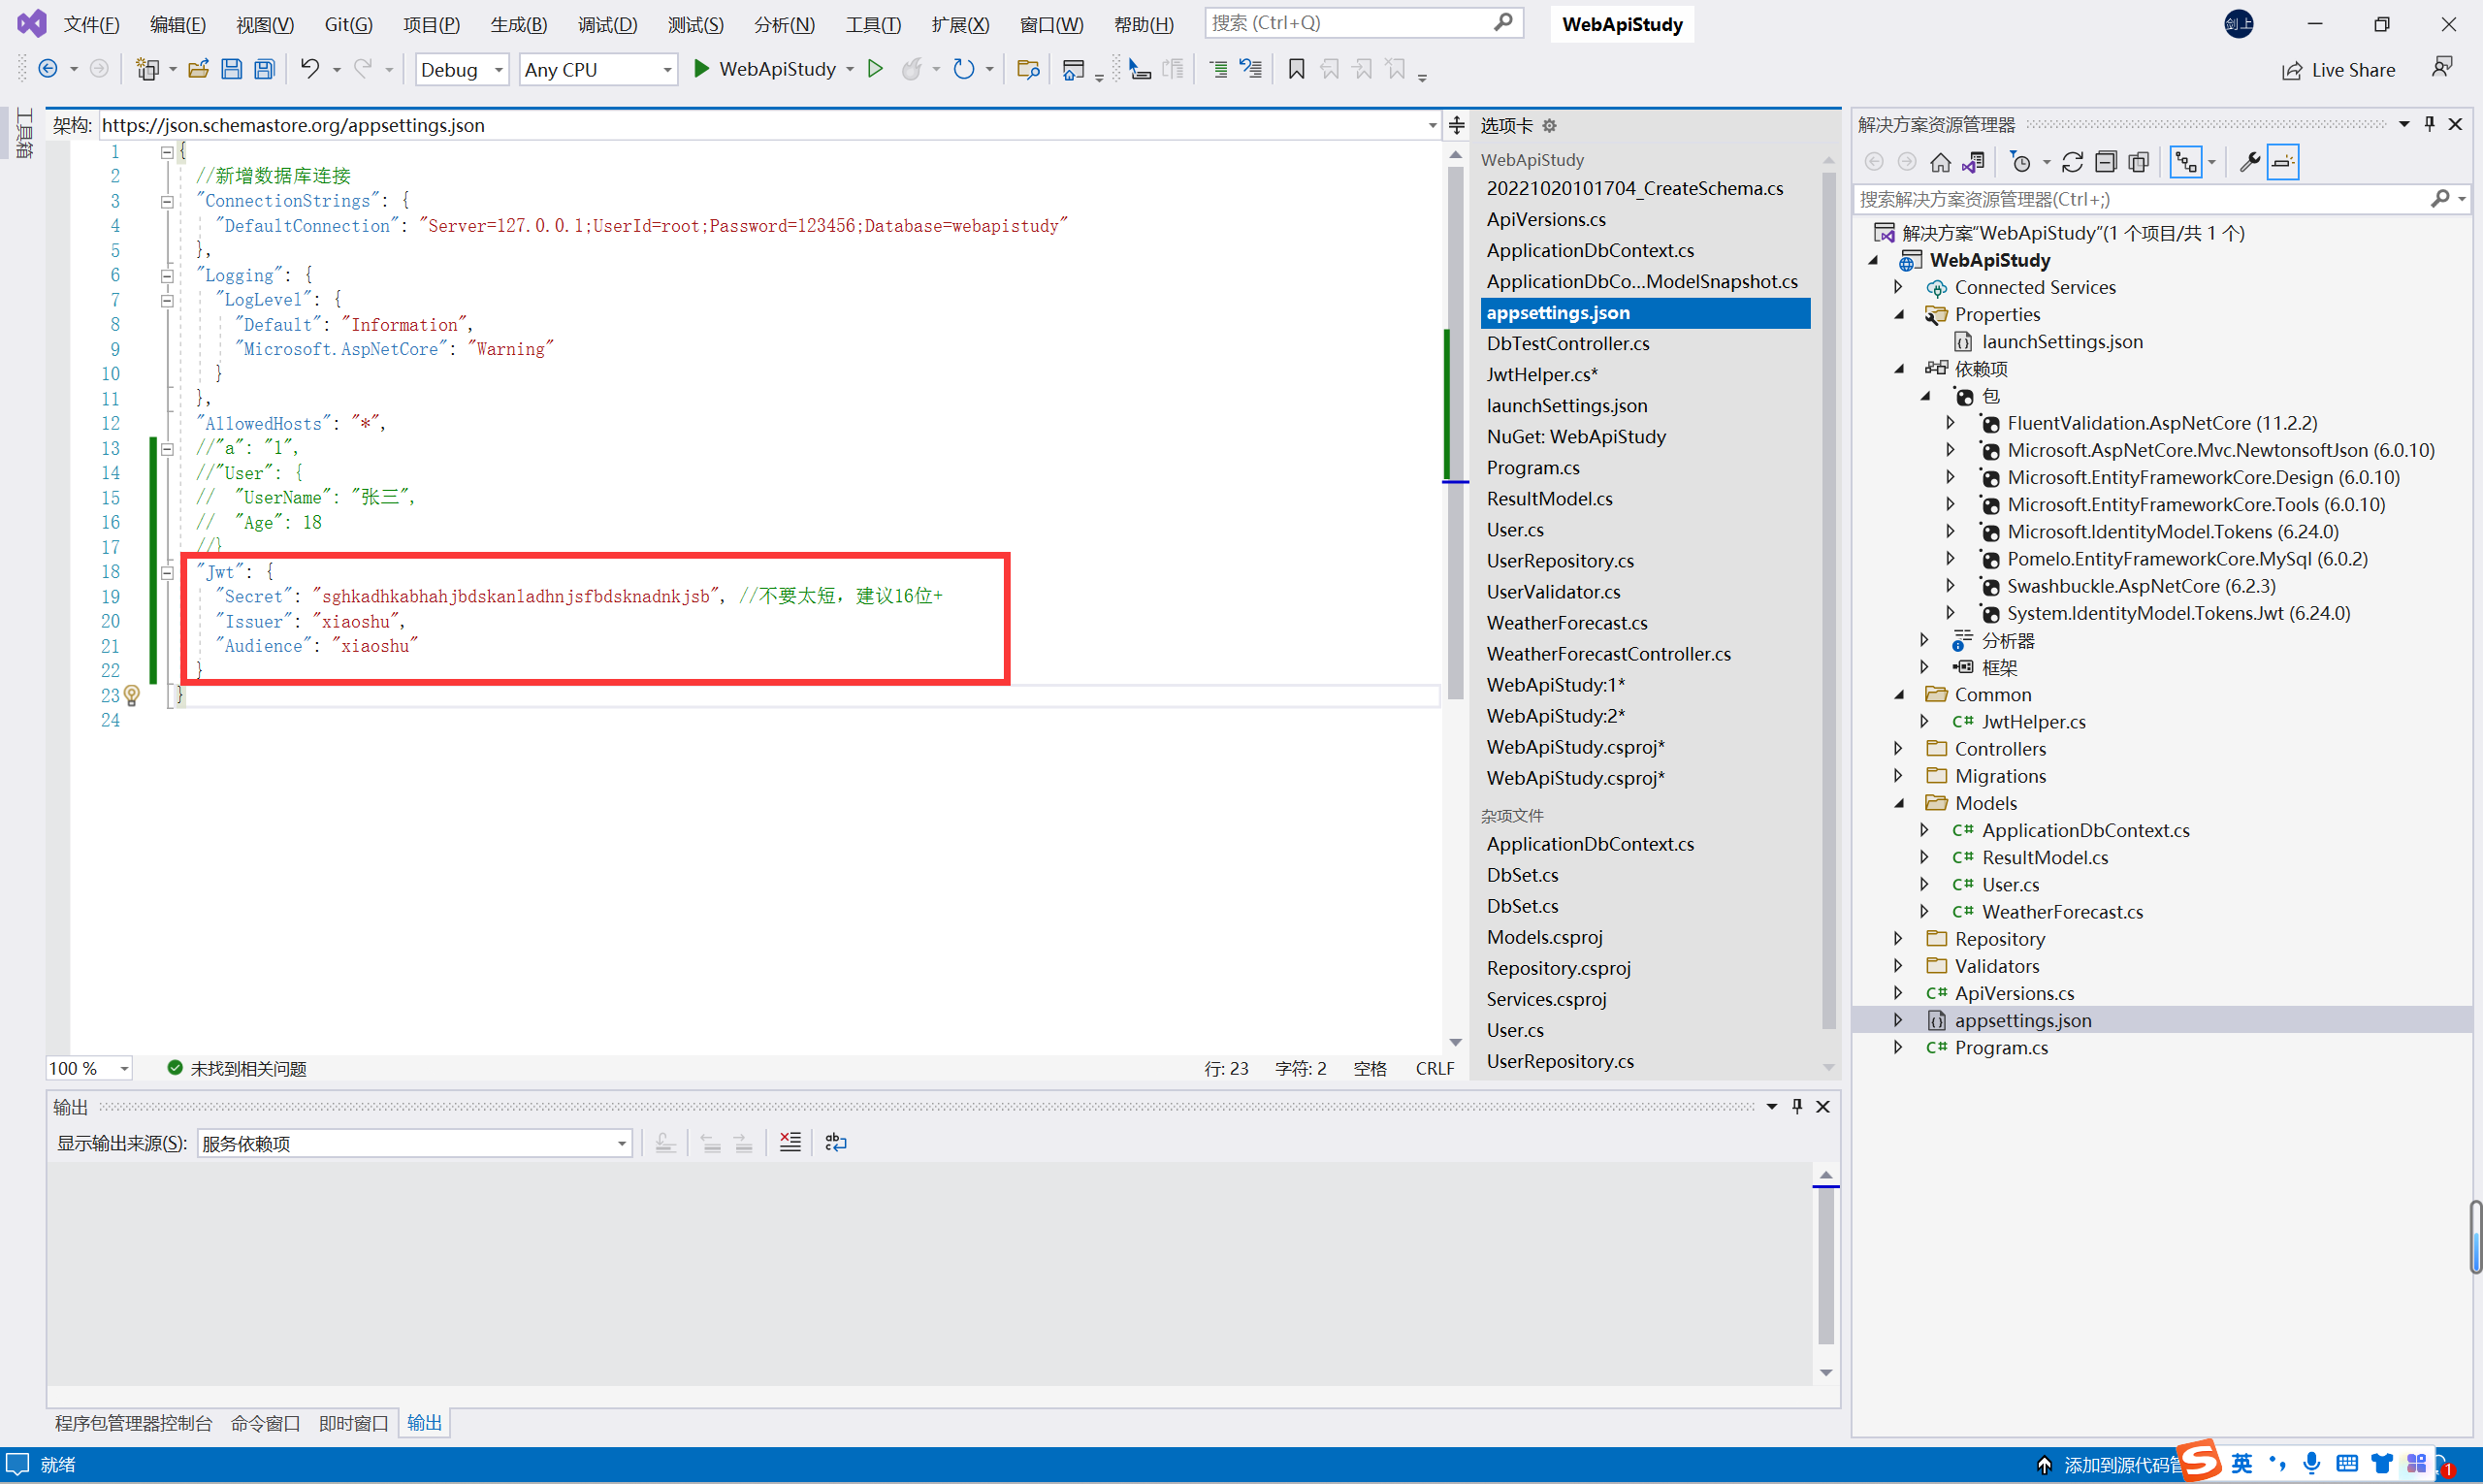Open properties wrench icon in Solution Explorer
The image size is (2483, 1484).
tap(2249, 162)
